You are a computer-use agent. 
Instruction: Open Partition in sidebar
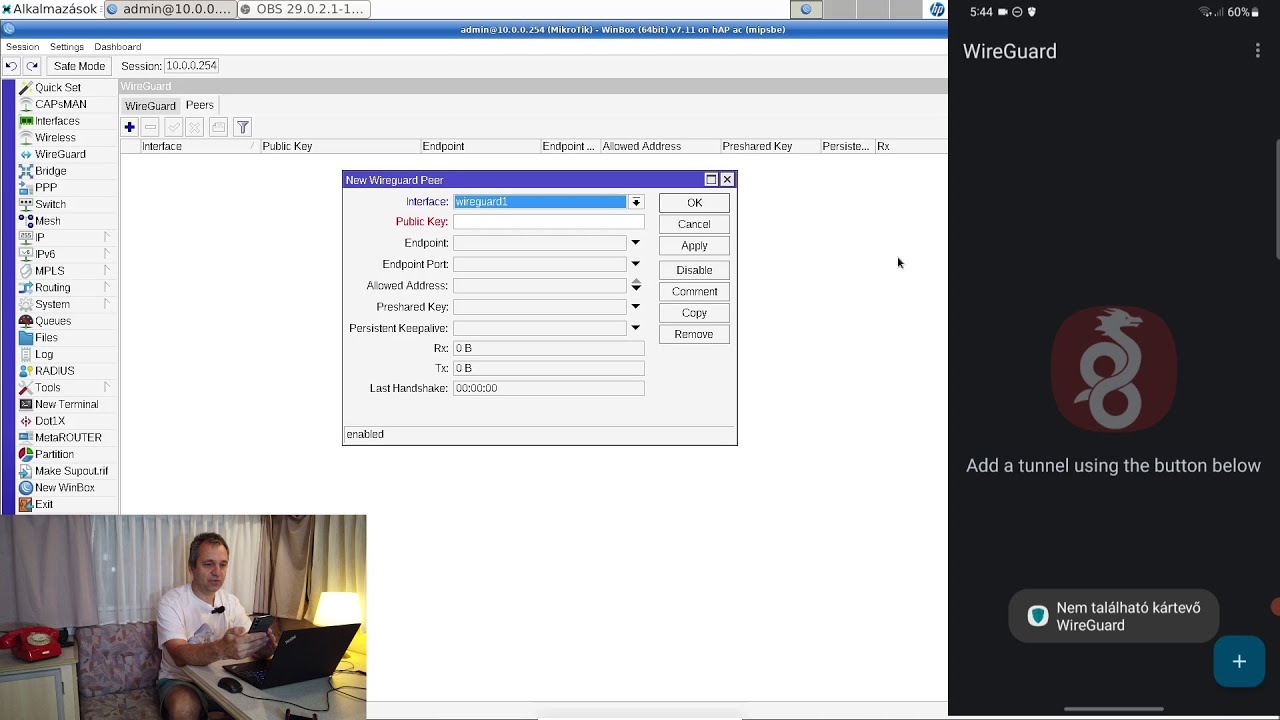tap(54, 454)
